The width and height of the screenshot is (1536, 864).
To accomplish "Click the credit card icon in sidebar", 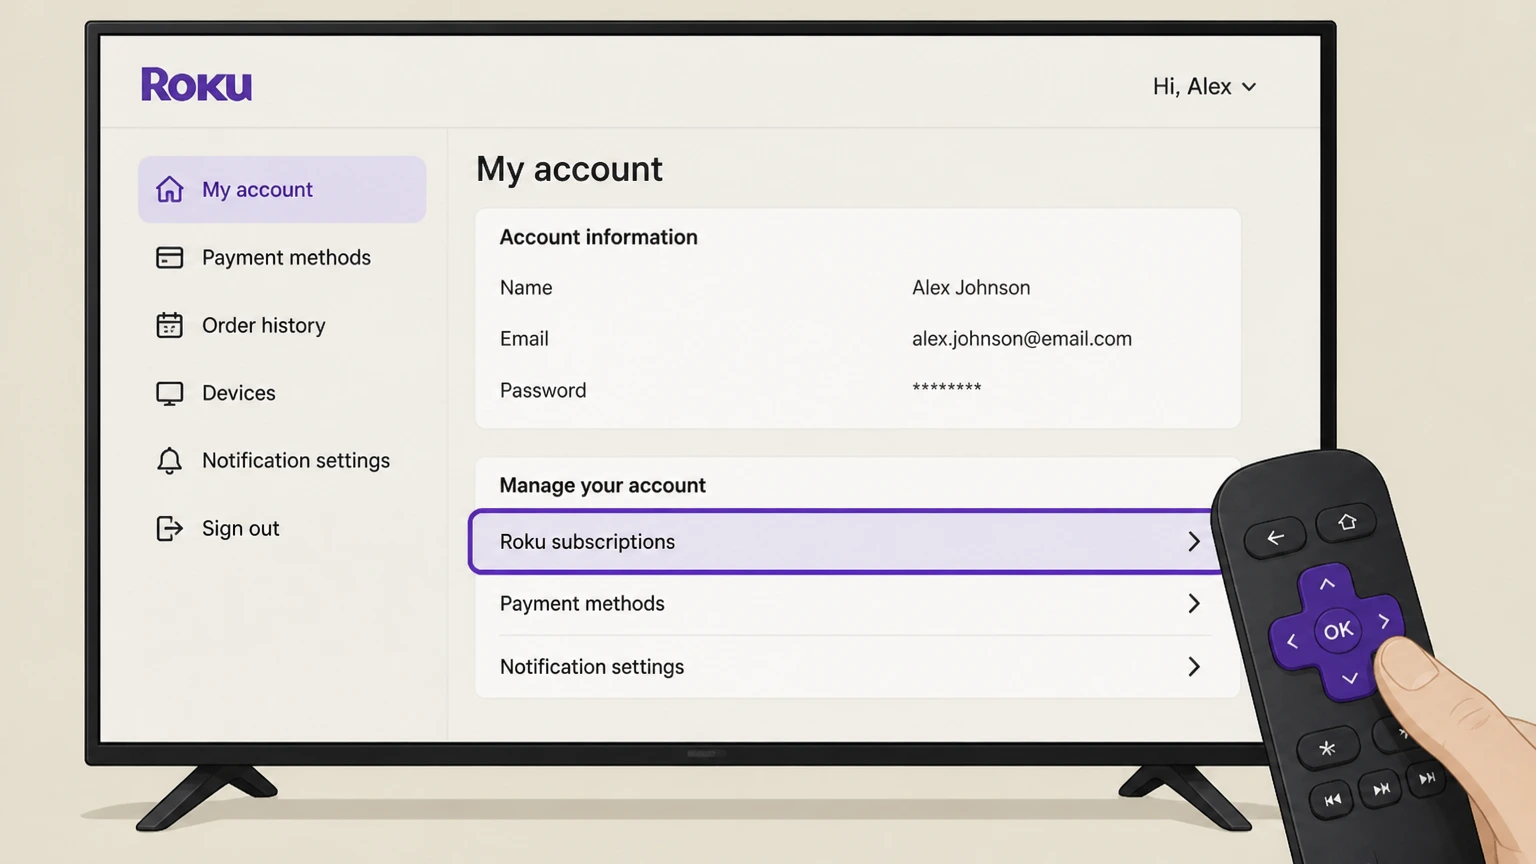I will tap(169, 258).
